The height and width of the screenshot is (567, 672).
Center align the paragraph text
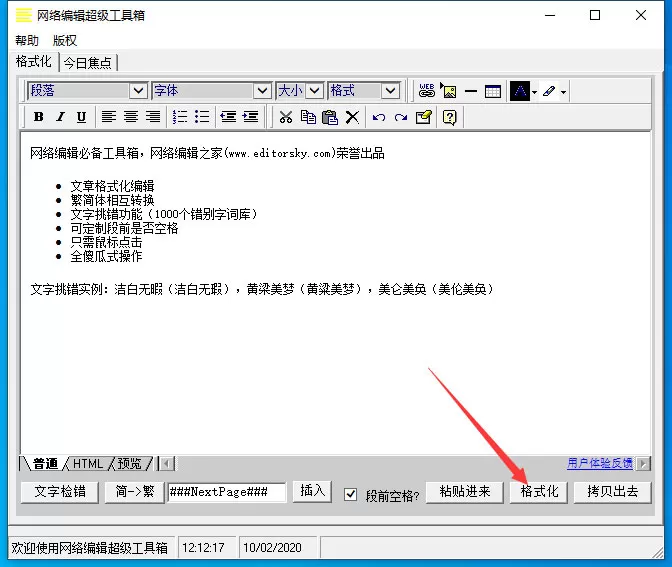click(x=131, y=117)
